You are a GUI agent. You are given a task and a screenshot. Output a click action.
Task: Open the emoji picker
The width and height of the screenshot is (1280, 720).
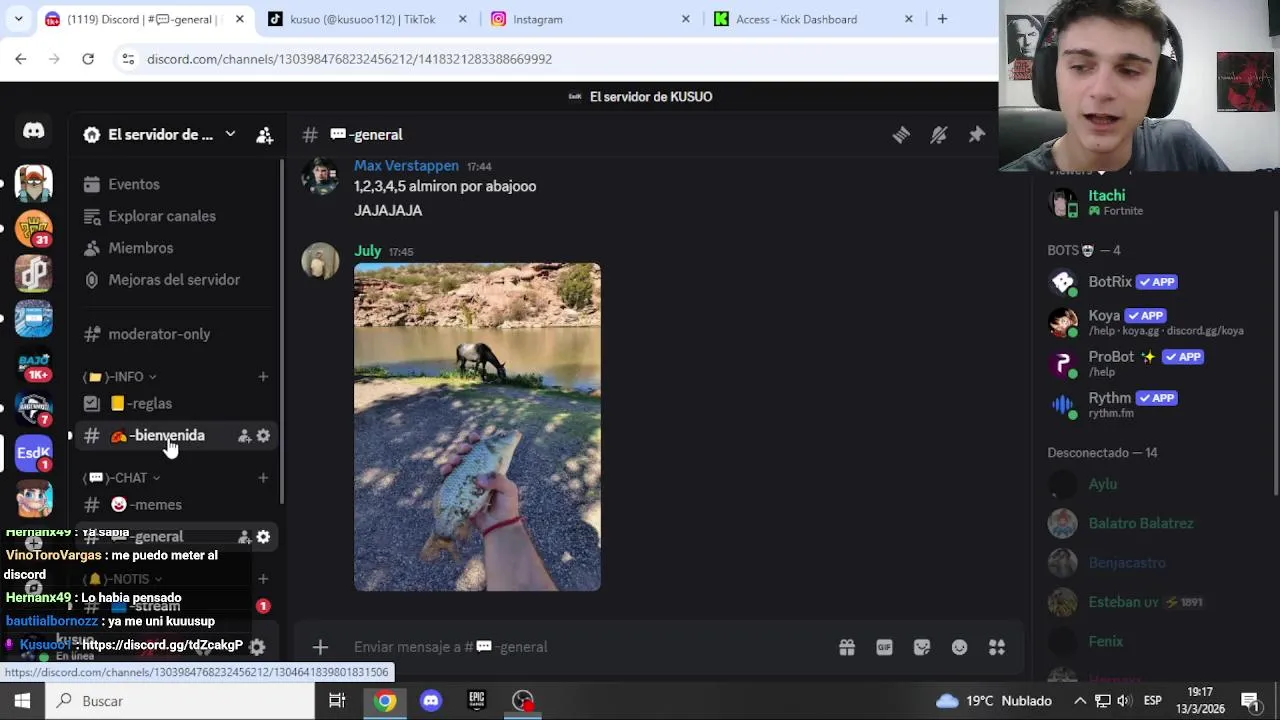pos(959,647)
